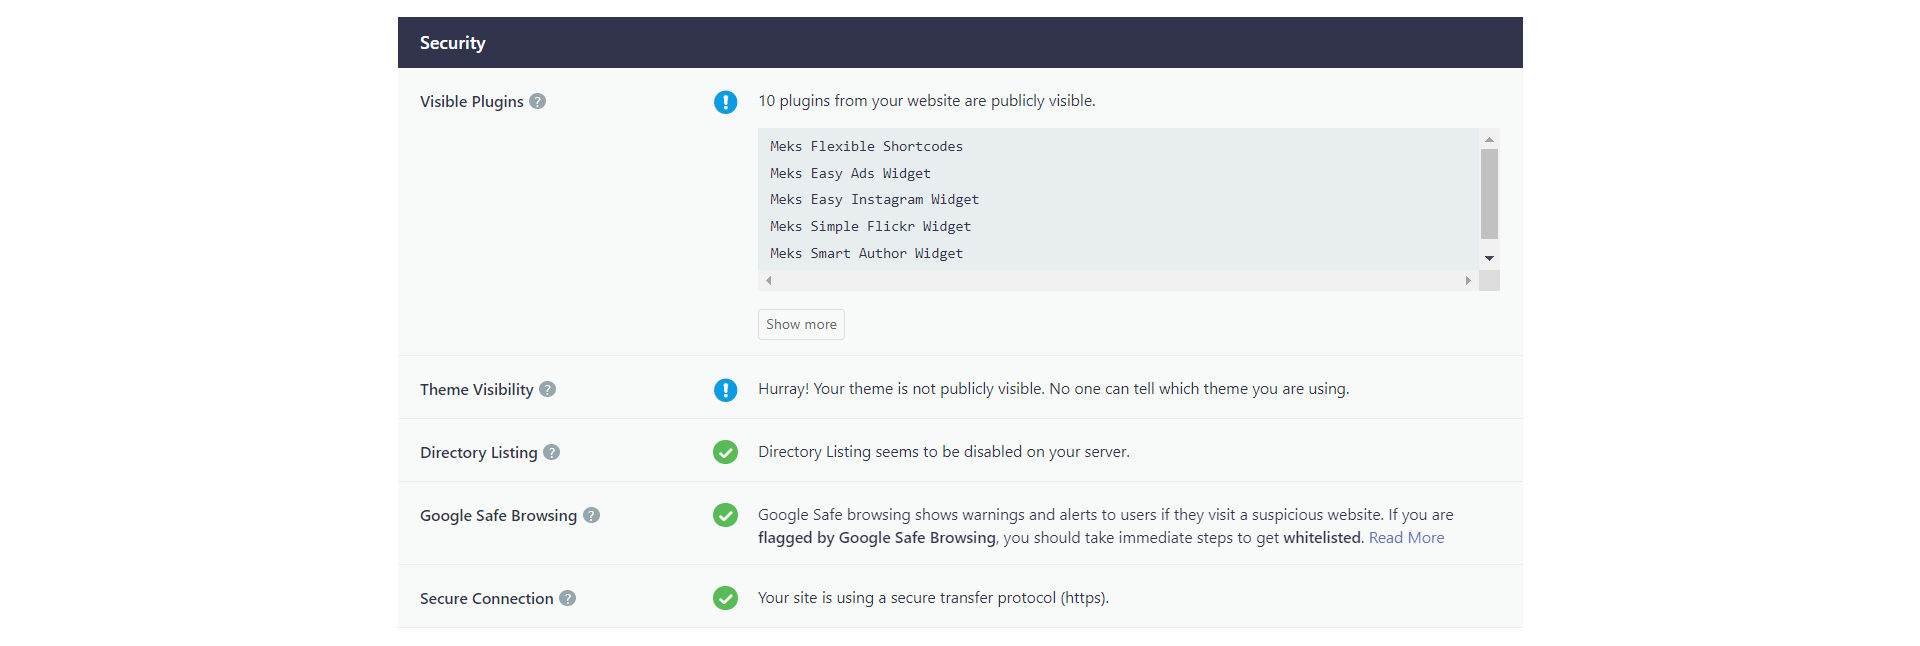Click help icon next to Google Safe Browsing
This screenshot has height=646, width=1920.
[x=591, y=515]
